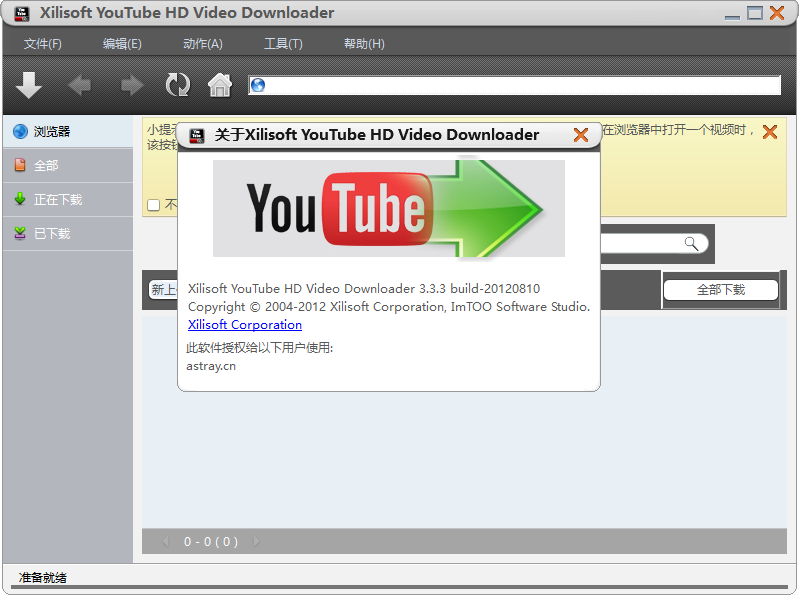Go back with the left arrow icon
Viewport: 799px width, 595px height.
tap(79, 85)
